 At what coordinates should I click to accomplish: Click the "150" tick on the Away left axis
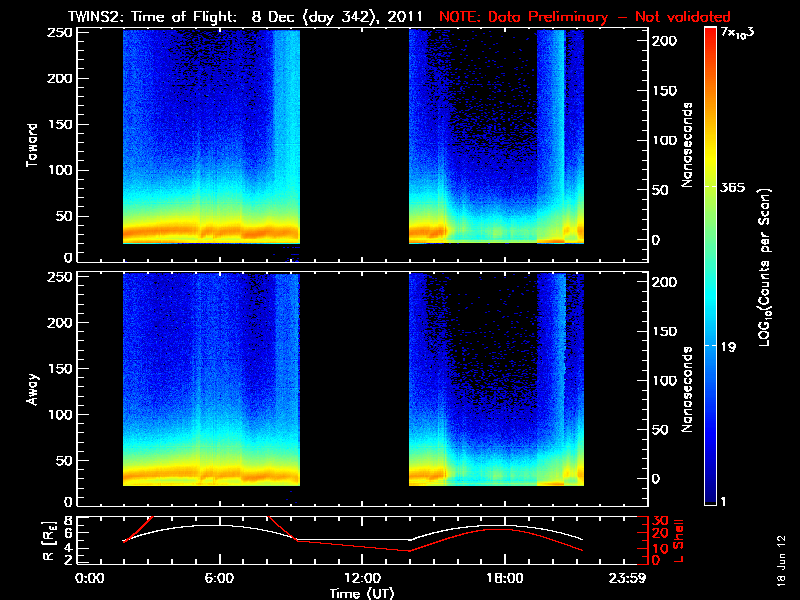click(x=60, y=369)
